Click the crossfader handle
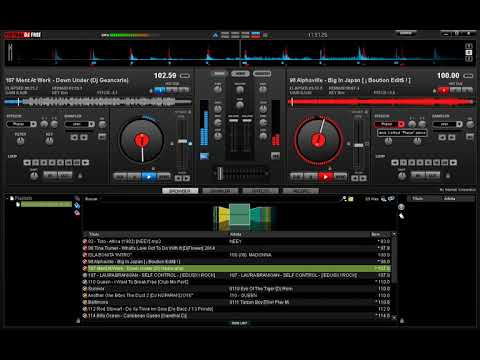 pos(220,173)
